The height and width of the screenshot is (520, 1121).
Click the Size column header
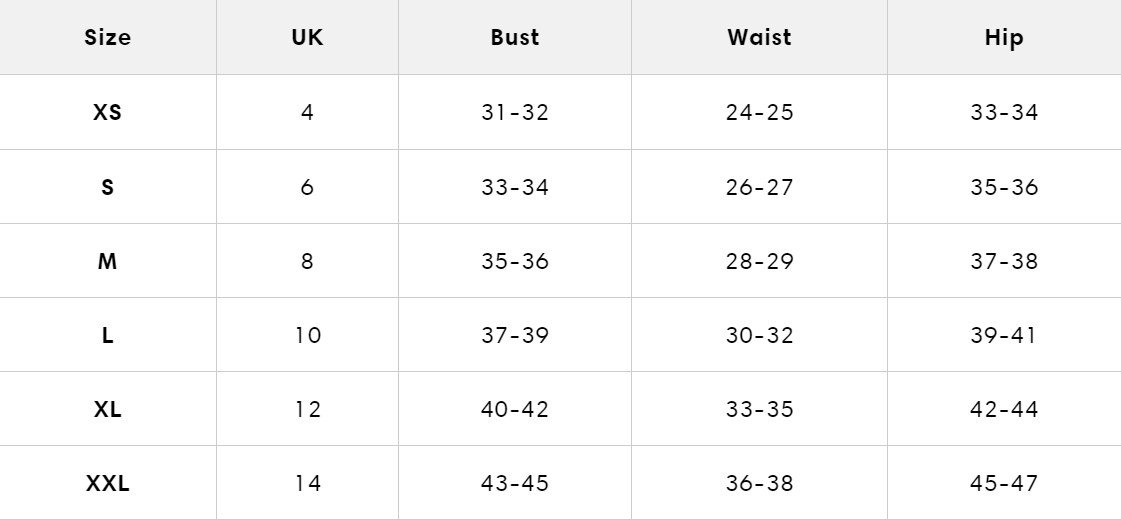pyautogui.click(x=108, y=38)
